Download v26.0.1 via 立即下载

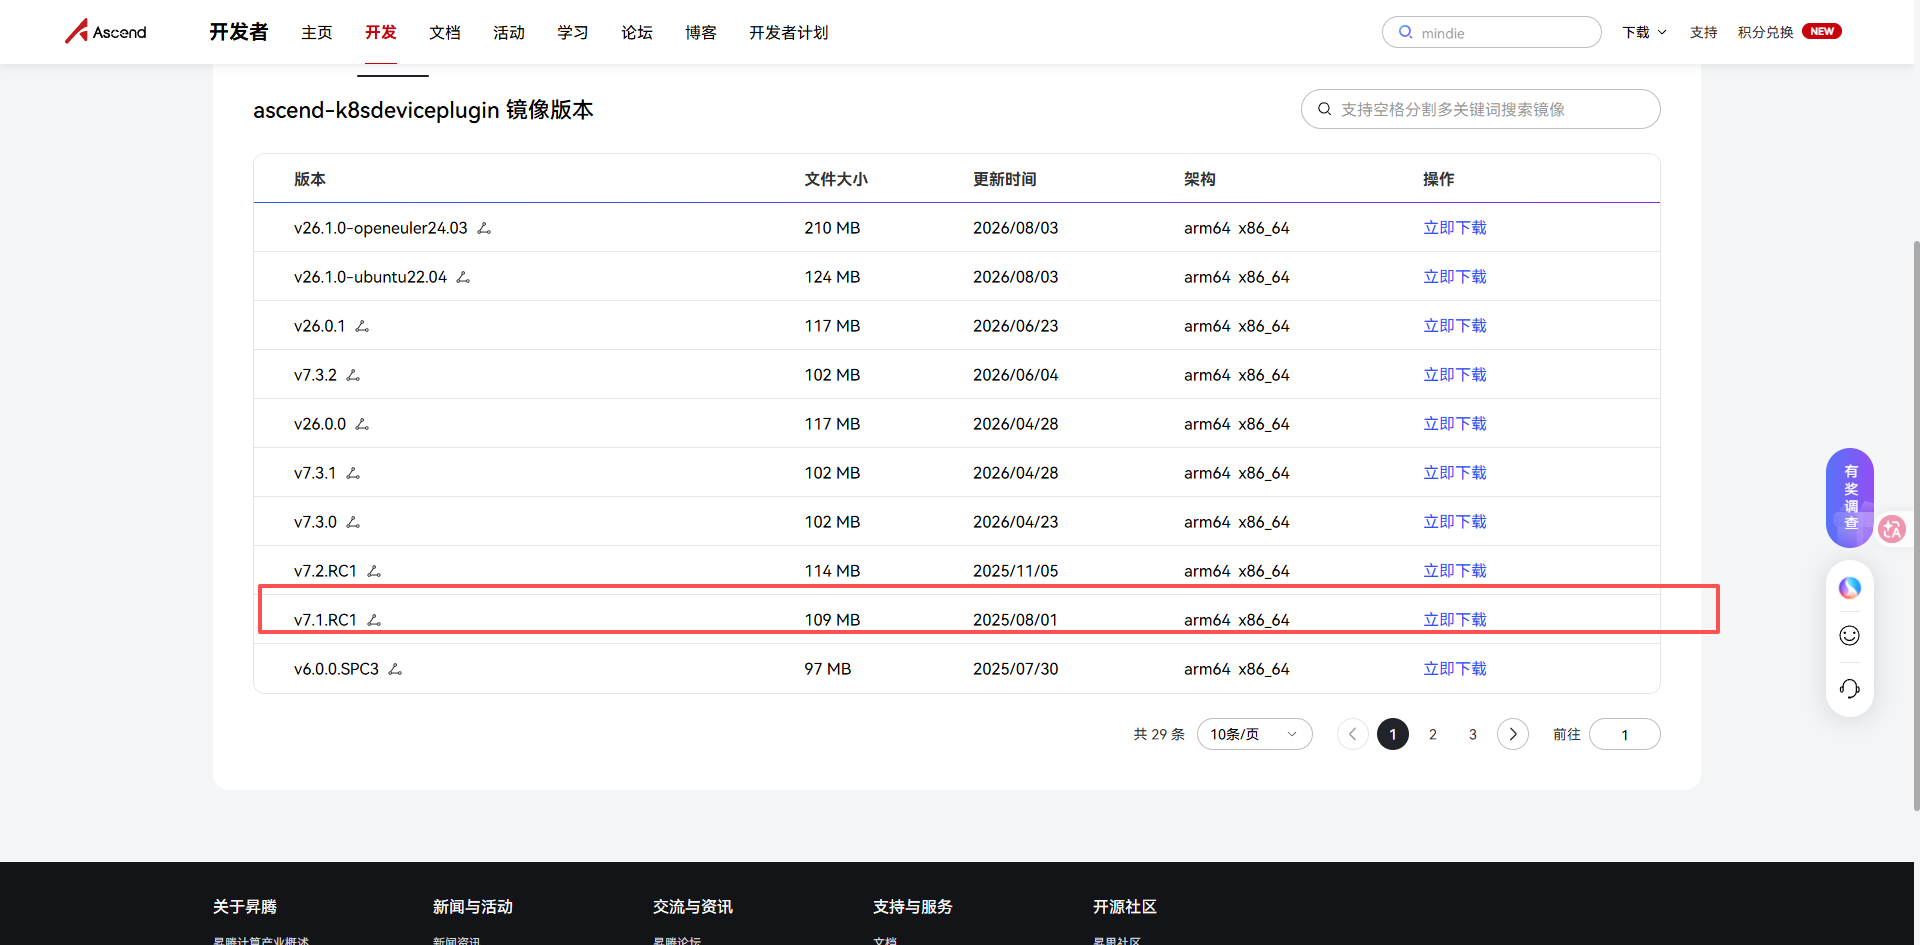(x=1455, y=326)
